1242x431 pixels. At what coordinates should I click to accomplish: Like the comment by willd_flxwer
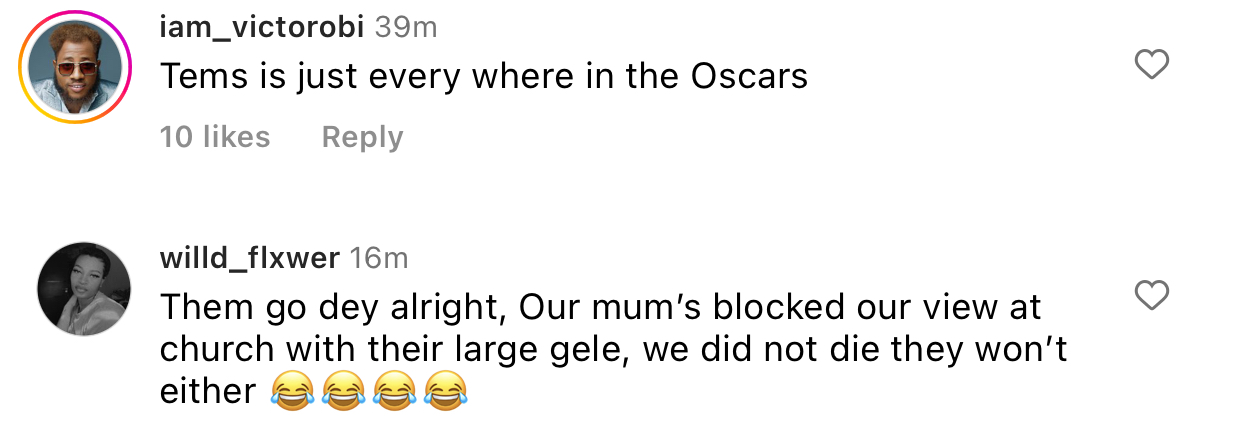point(1153,296)
